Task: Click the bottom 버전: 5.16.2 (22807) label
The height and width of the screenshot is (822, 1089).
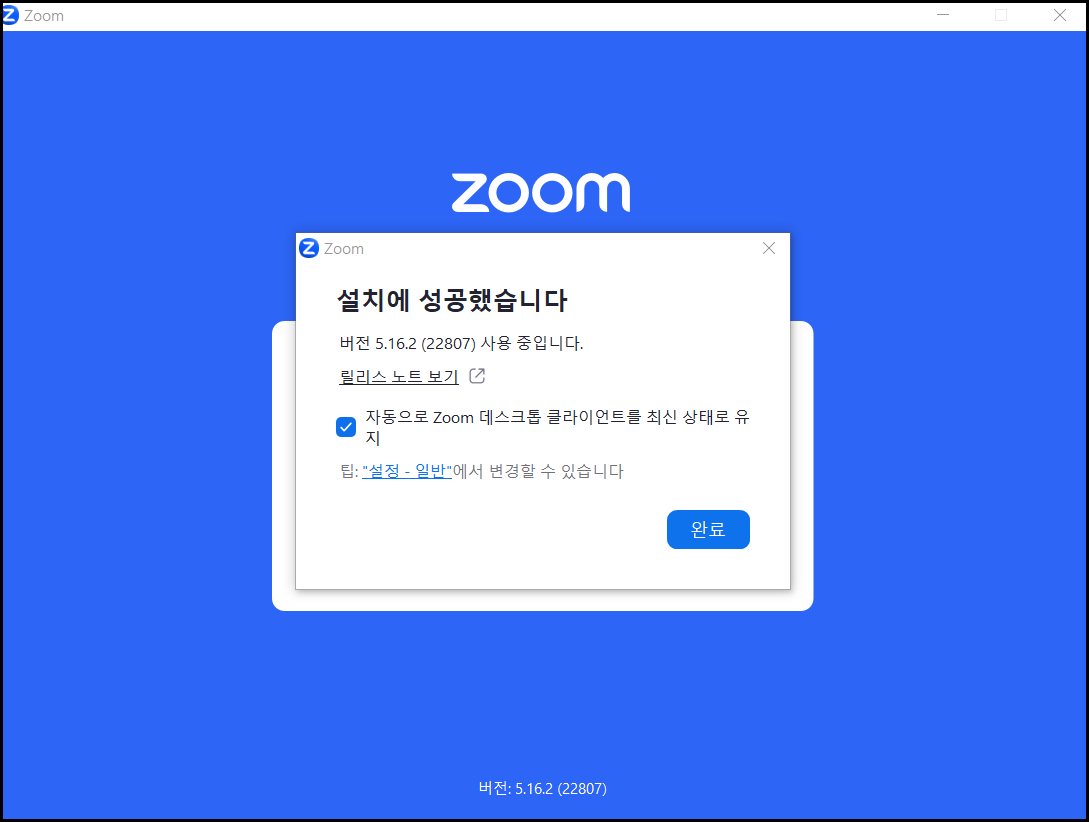Action: pos(542,788)
